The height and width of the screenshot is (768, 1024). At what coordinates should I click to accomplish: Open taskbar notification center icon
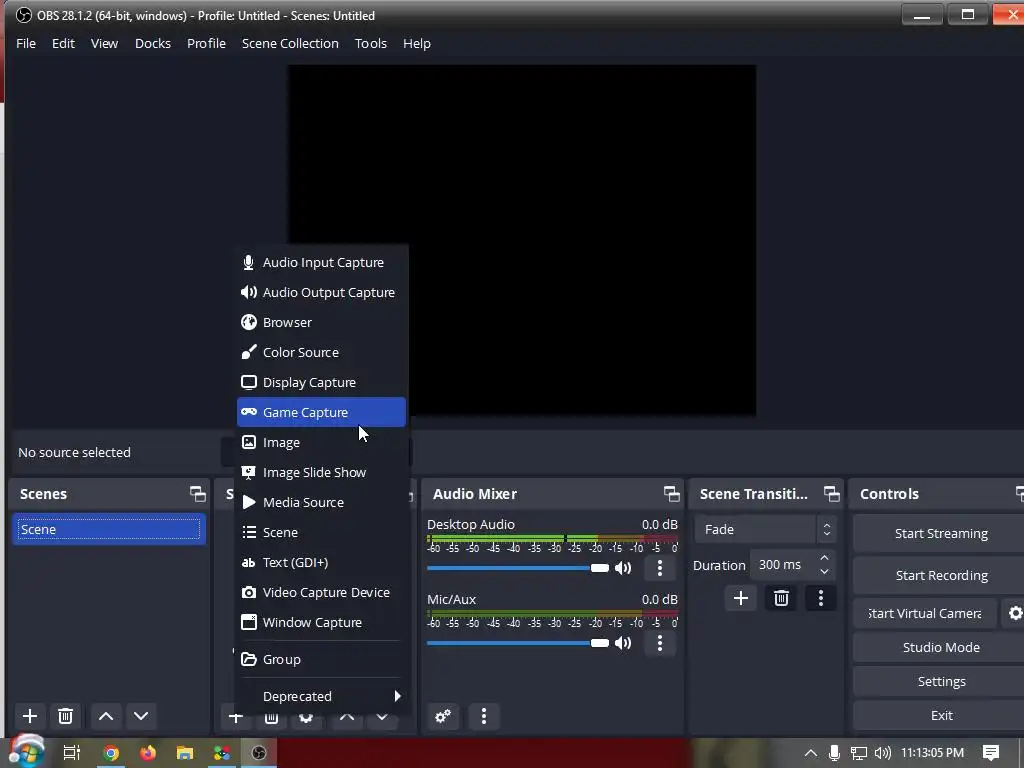click(x=991, y=753)
